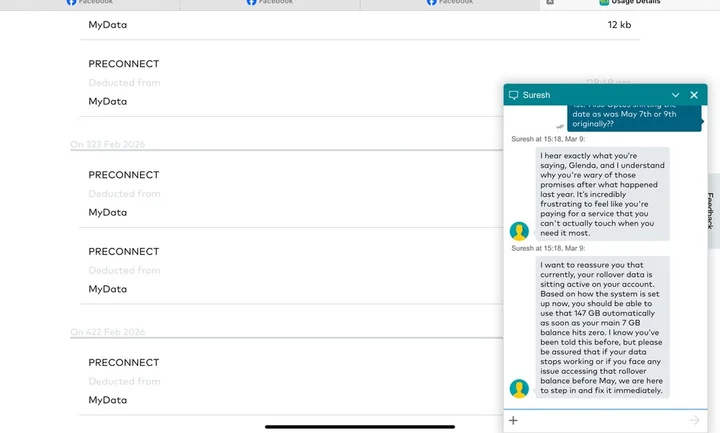Switch to the first Facebook tab
Image resolution: width=720 pixels, height=433 pixels.
[90, 3]
